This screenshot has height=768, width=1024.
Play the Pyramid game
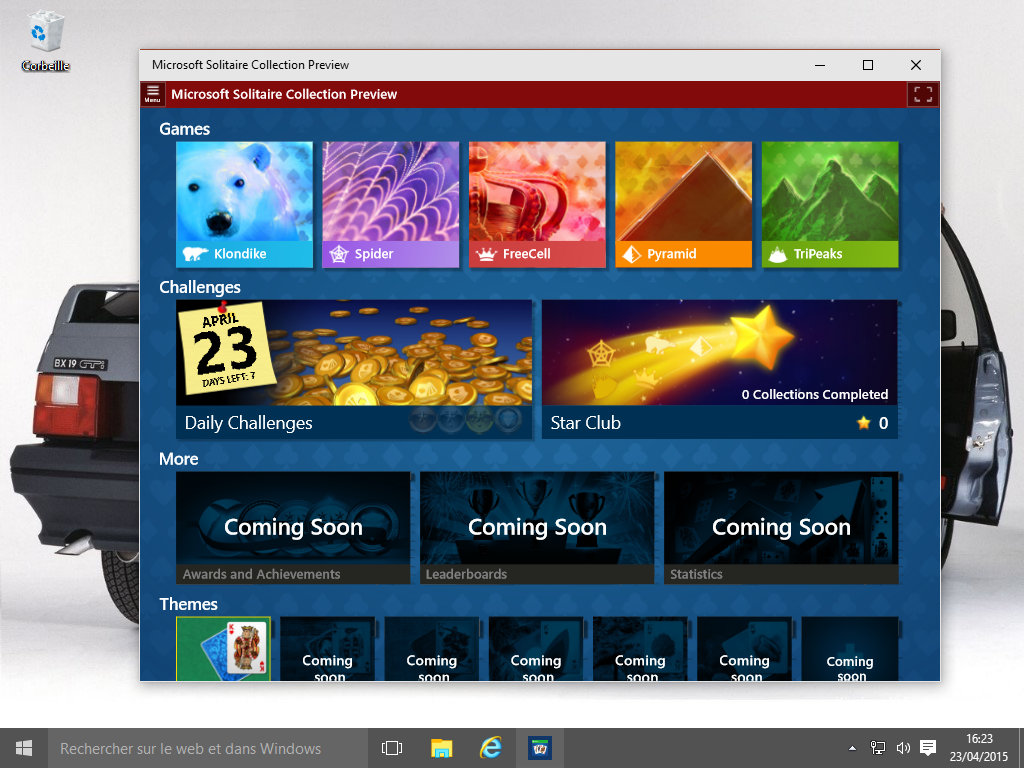tap(683, 204)
